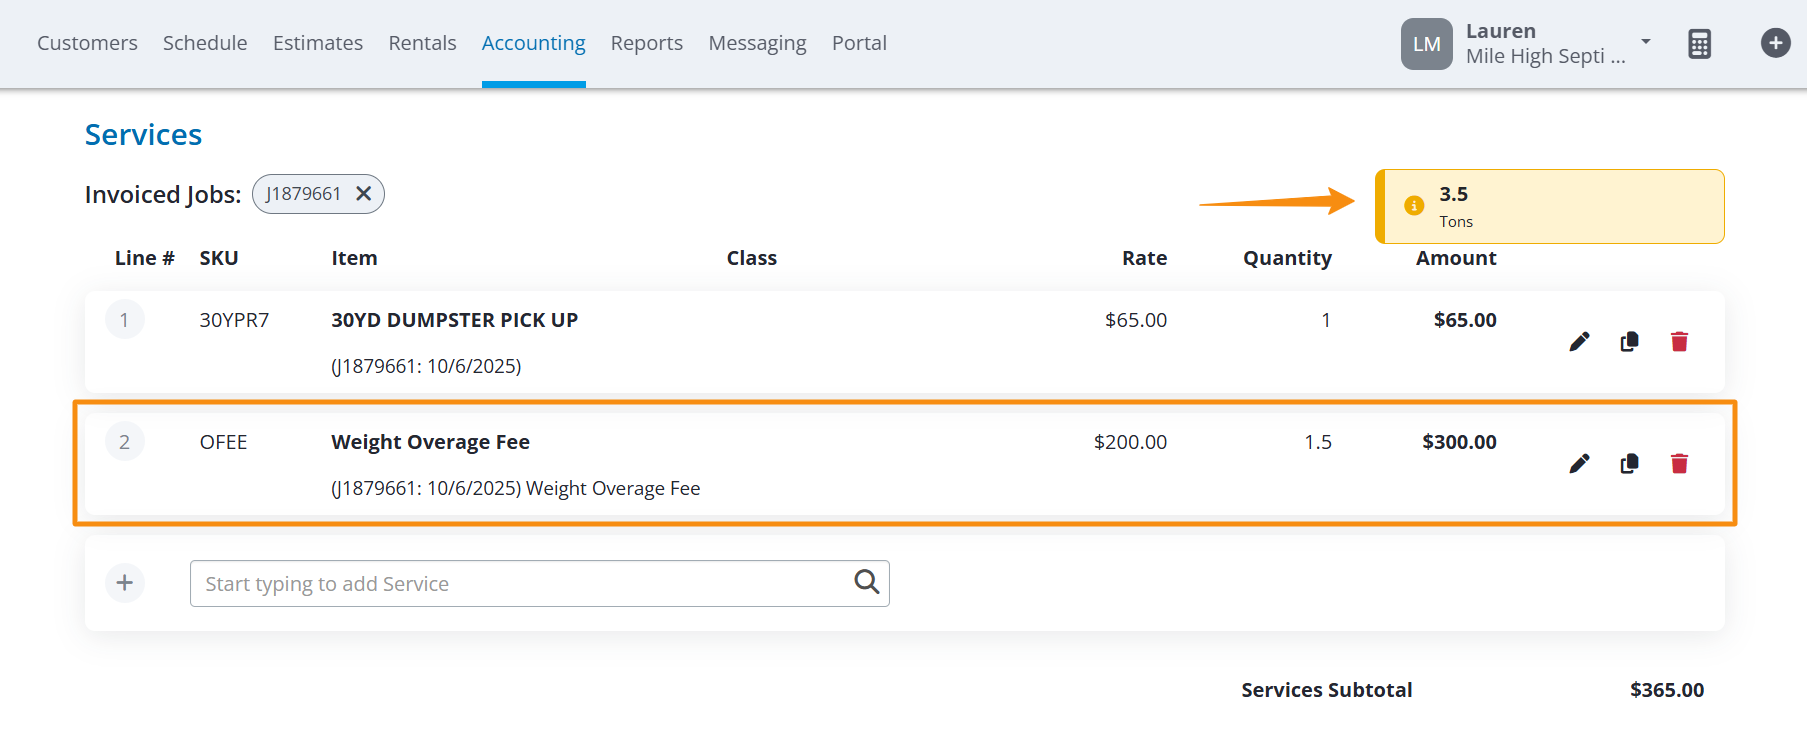Viewport: 1807px width, 730px height.
Task: Edit the 30YD DUMPSTER PICK UP line
Action: 1579,342
